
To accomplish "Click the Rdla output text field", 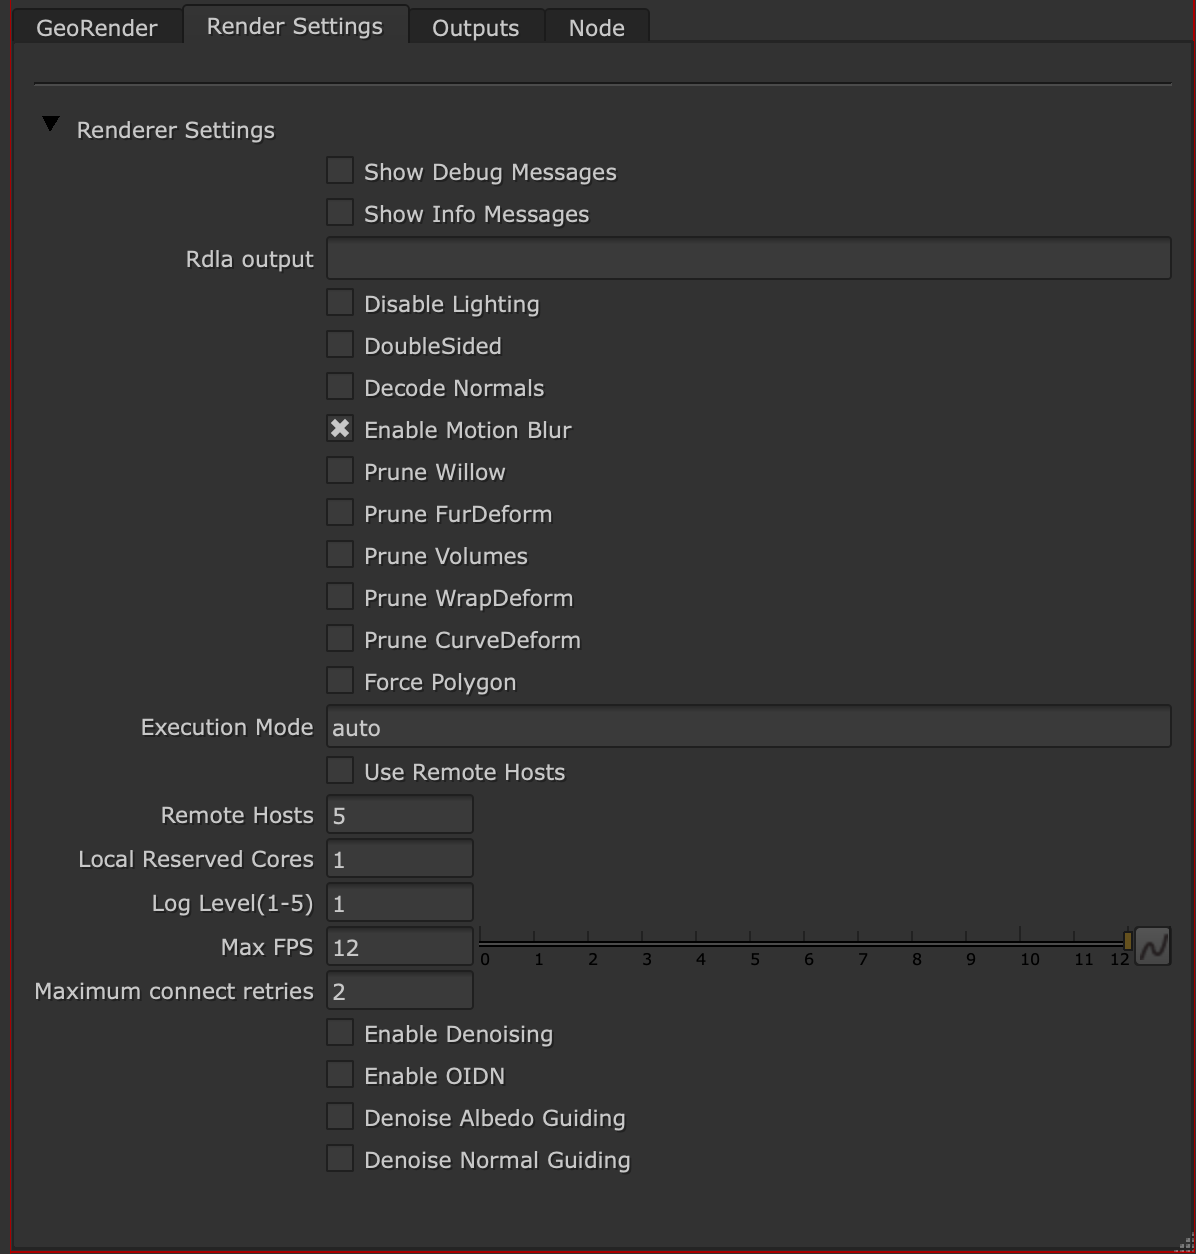I will pyautogui.click(x=749, y=258).
